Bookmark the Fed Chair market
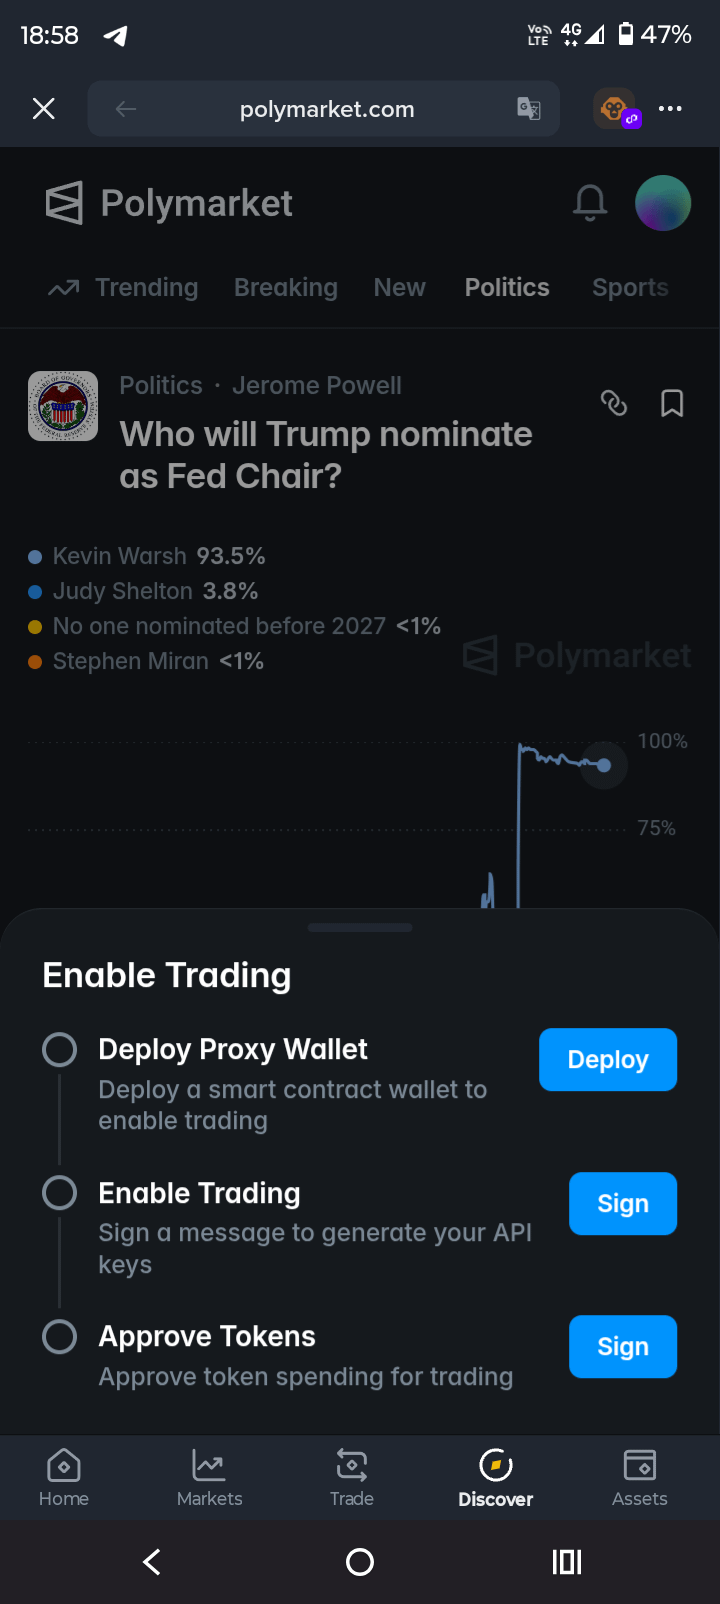Viewport: 720px width, 1604px height. [x=672, y=403]
